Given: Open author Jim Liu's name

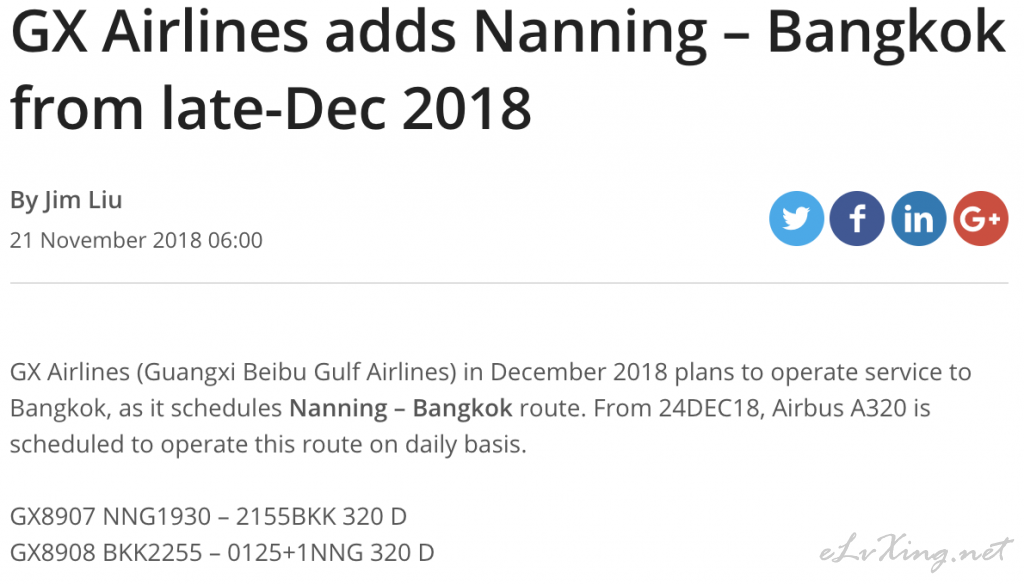Looking at the screenshot, I should (83, 200).
